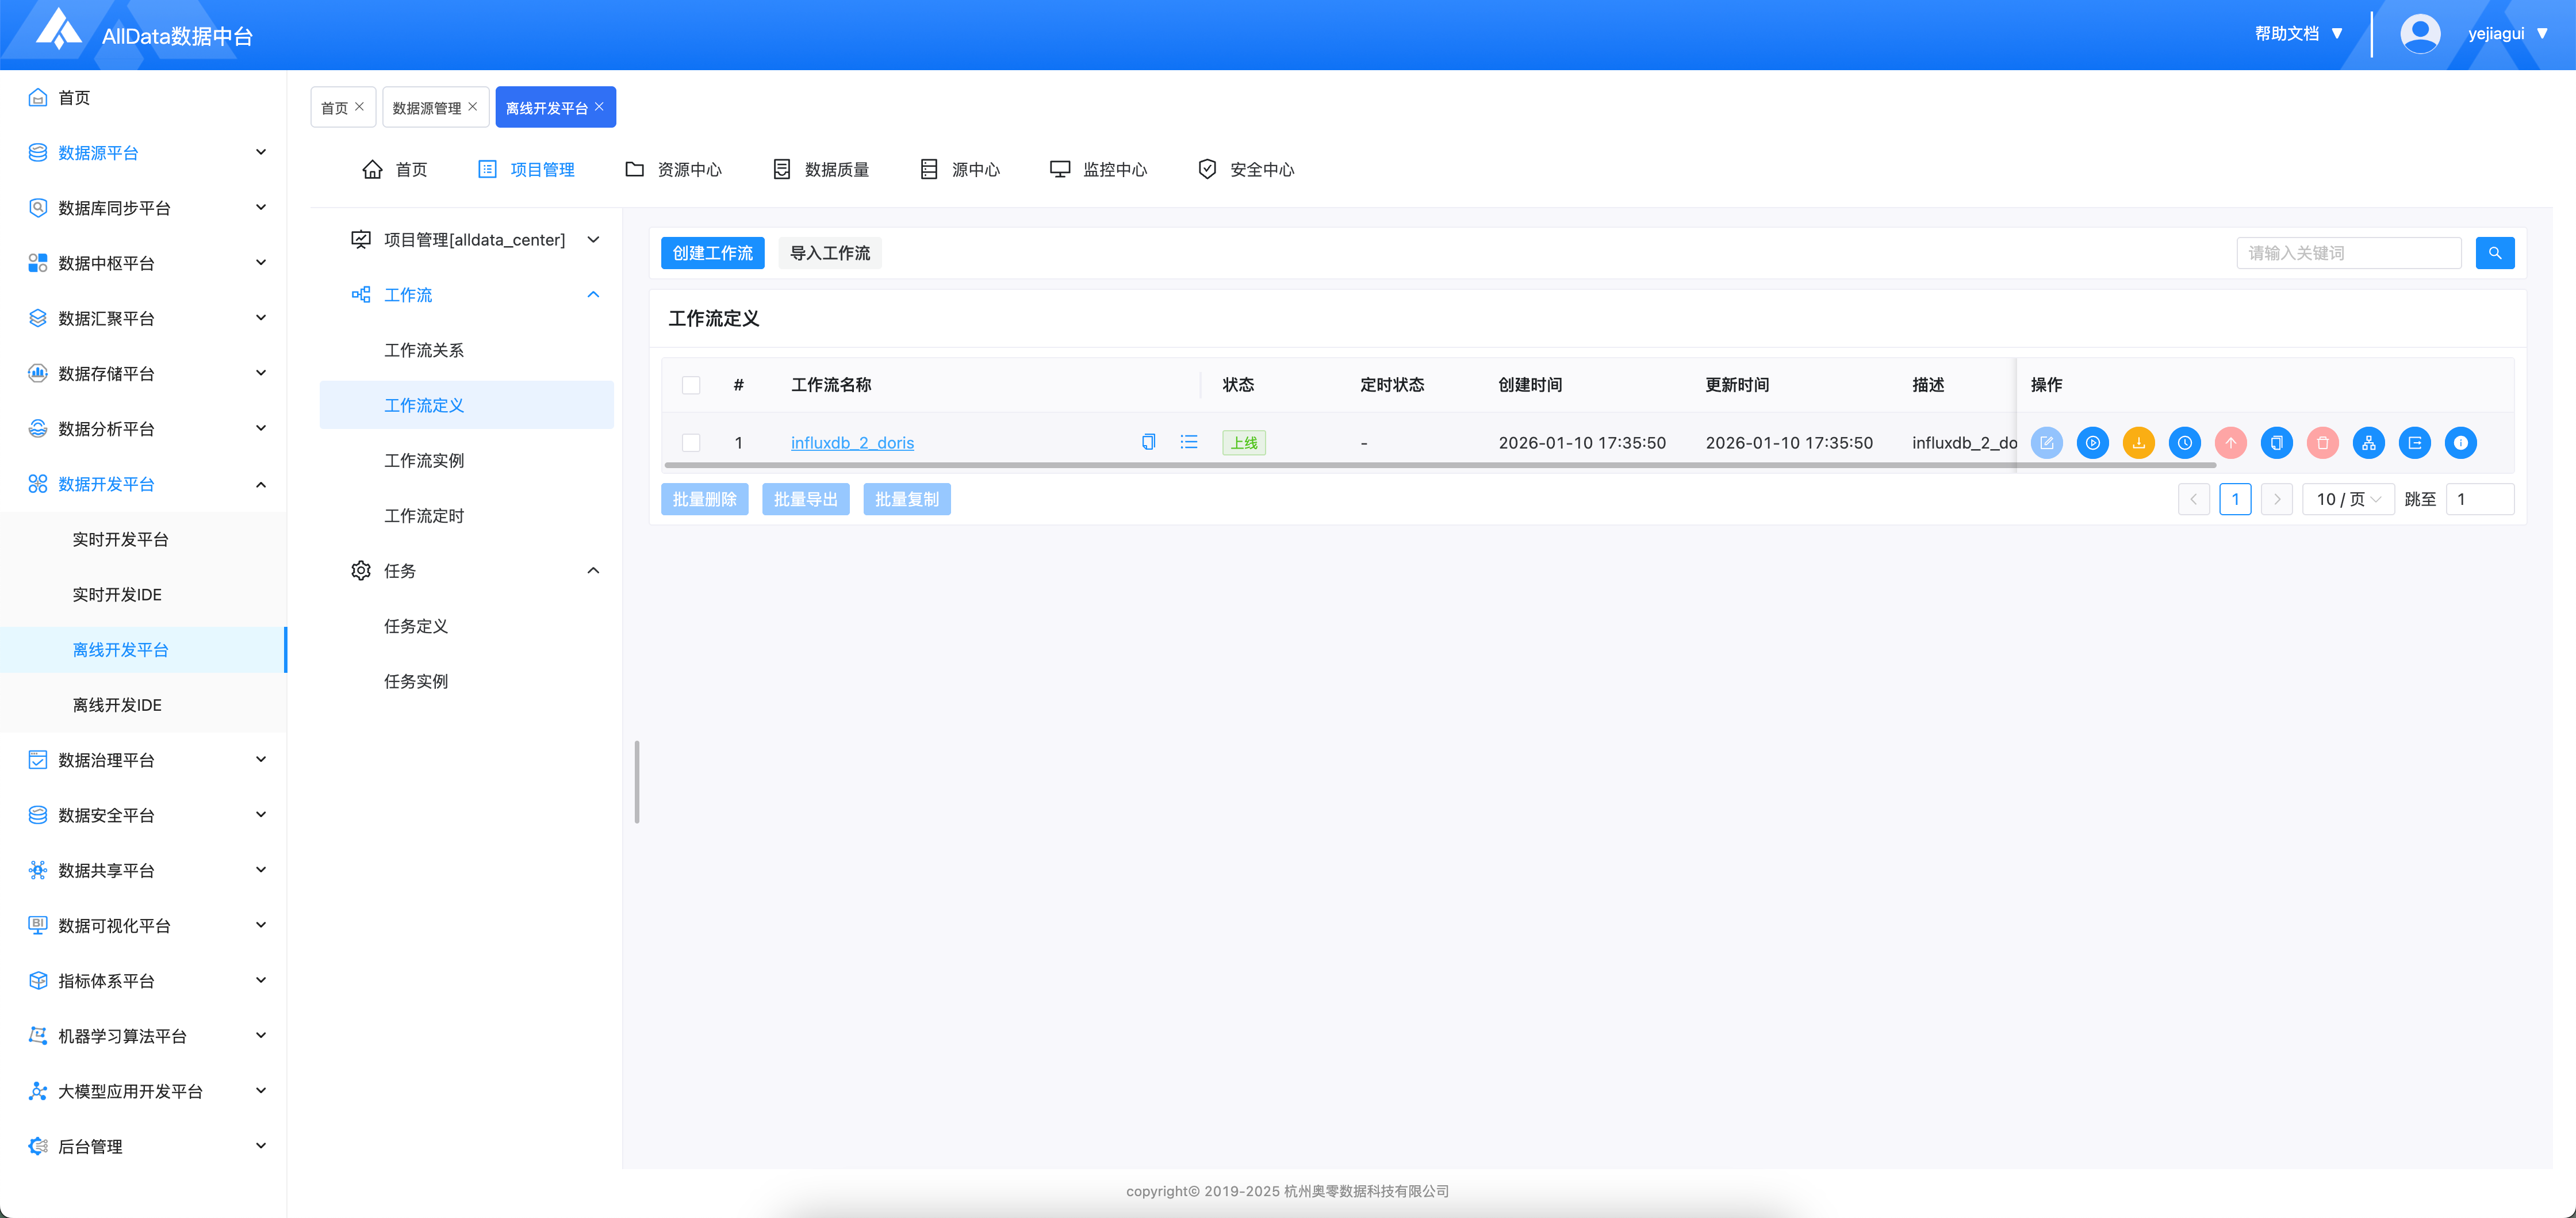Click the tree view icon in operations
This screenshot has height=1218, width=2576.
point(2368,443)
